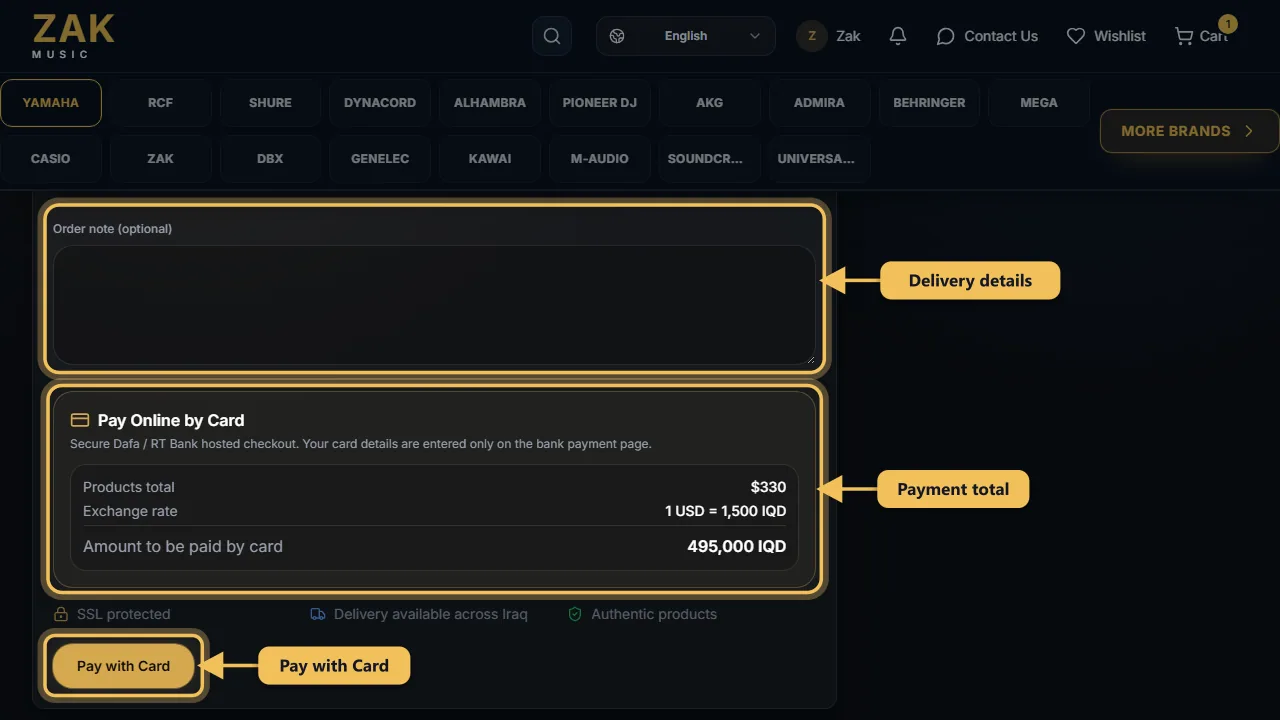Click the Zak user avatar
1280x720 pixels.
coord(812,36)
